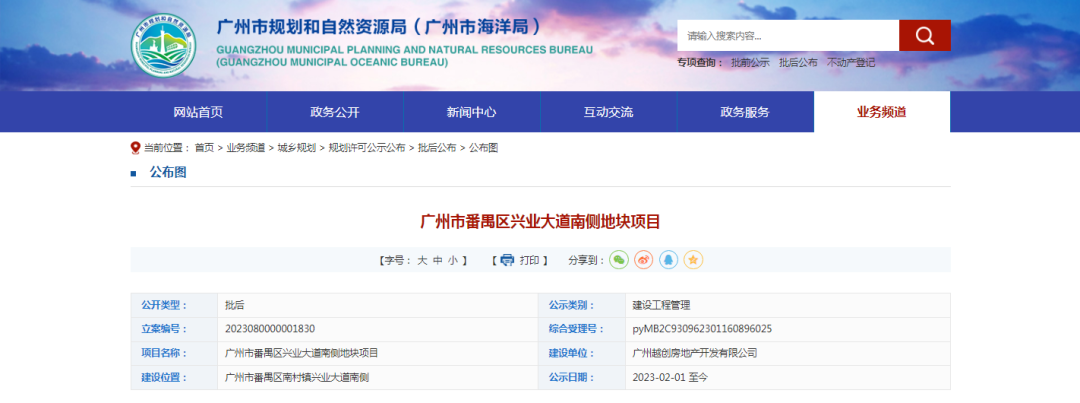Click the 建设单位 label
The height and width of the screenshot is (403, 1080).
pyautogui.click(x=572, y=353)
